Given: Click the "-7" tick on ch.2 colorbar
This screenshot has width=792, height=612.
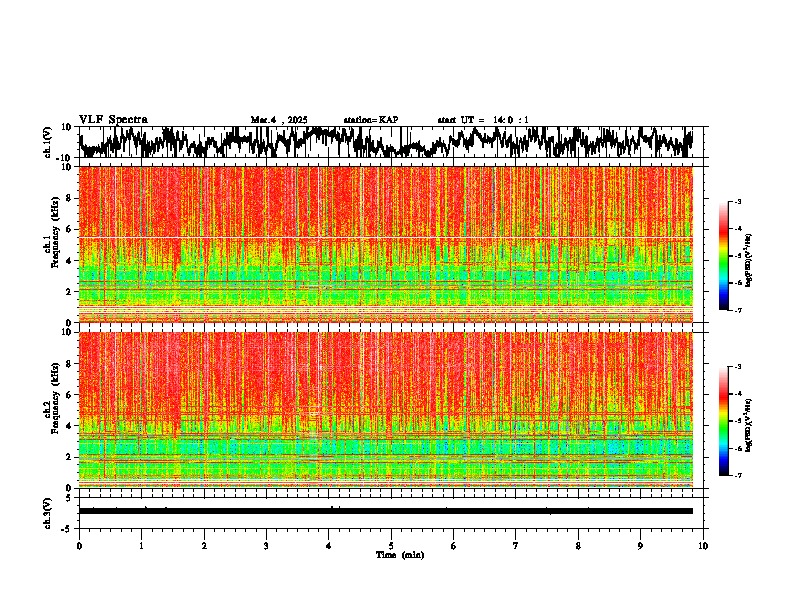Looking at the screenshot, I should pos(738,475).
